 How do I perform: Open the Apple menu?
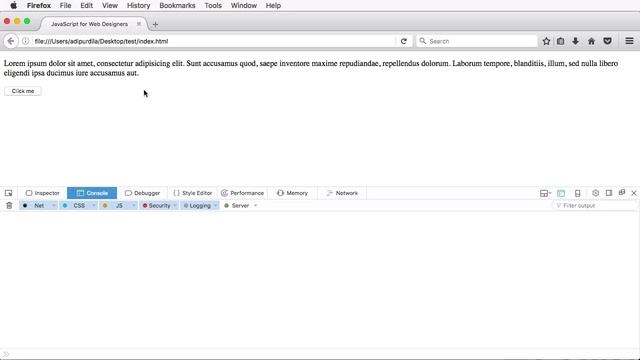click(x=13, y=6)
